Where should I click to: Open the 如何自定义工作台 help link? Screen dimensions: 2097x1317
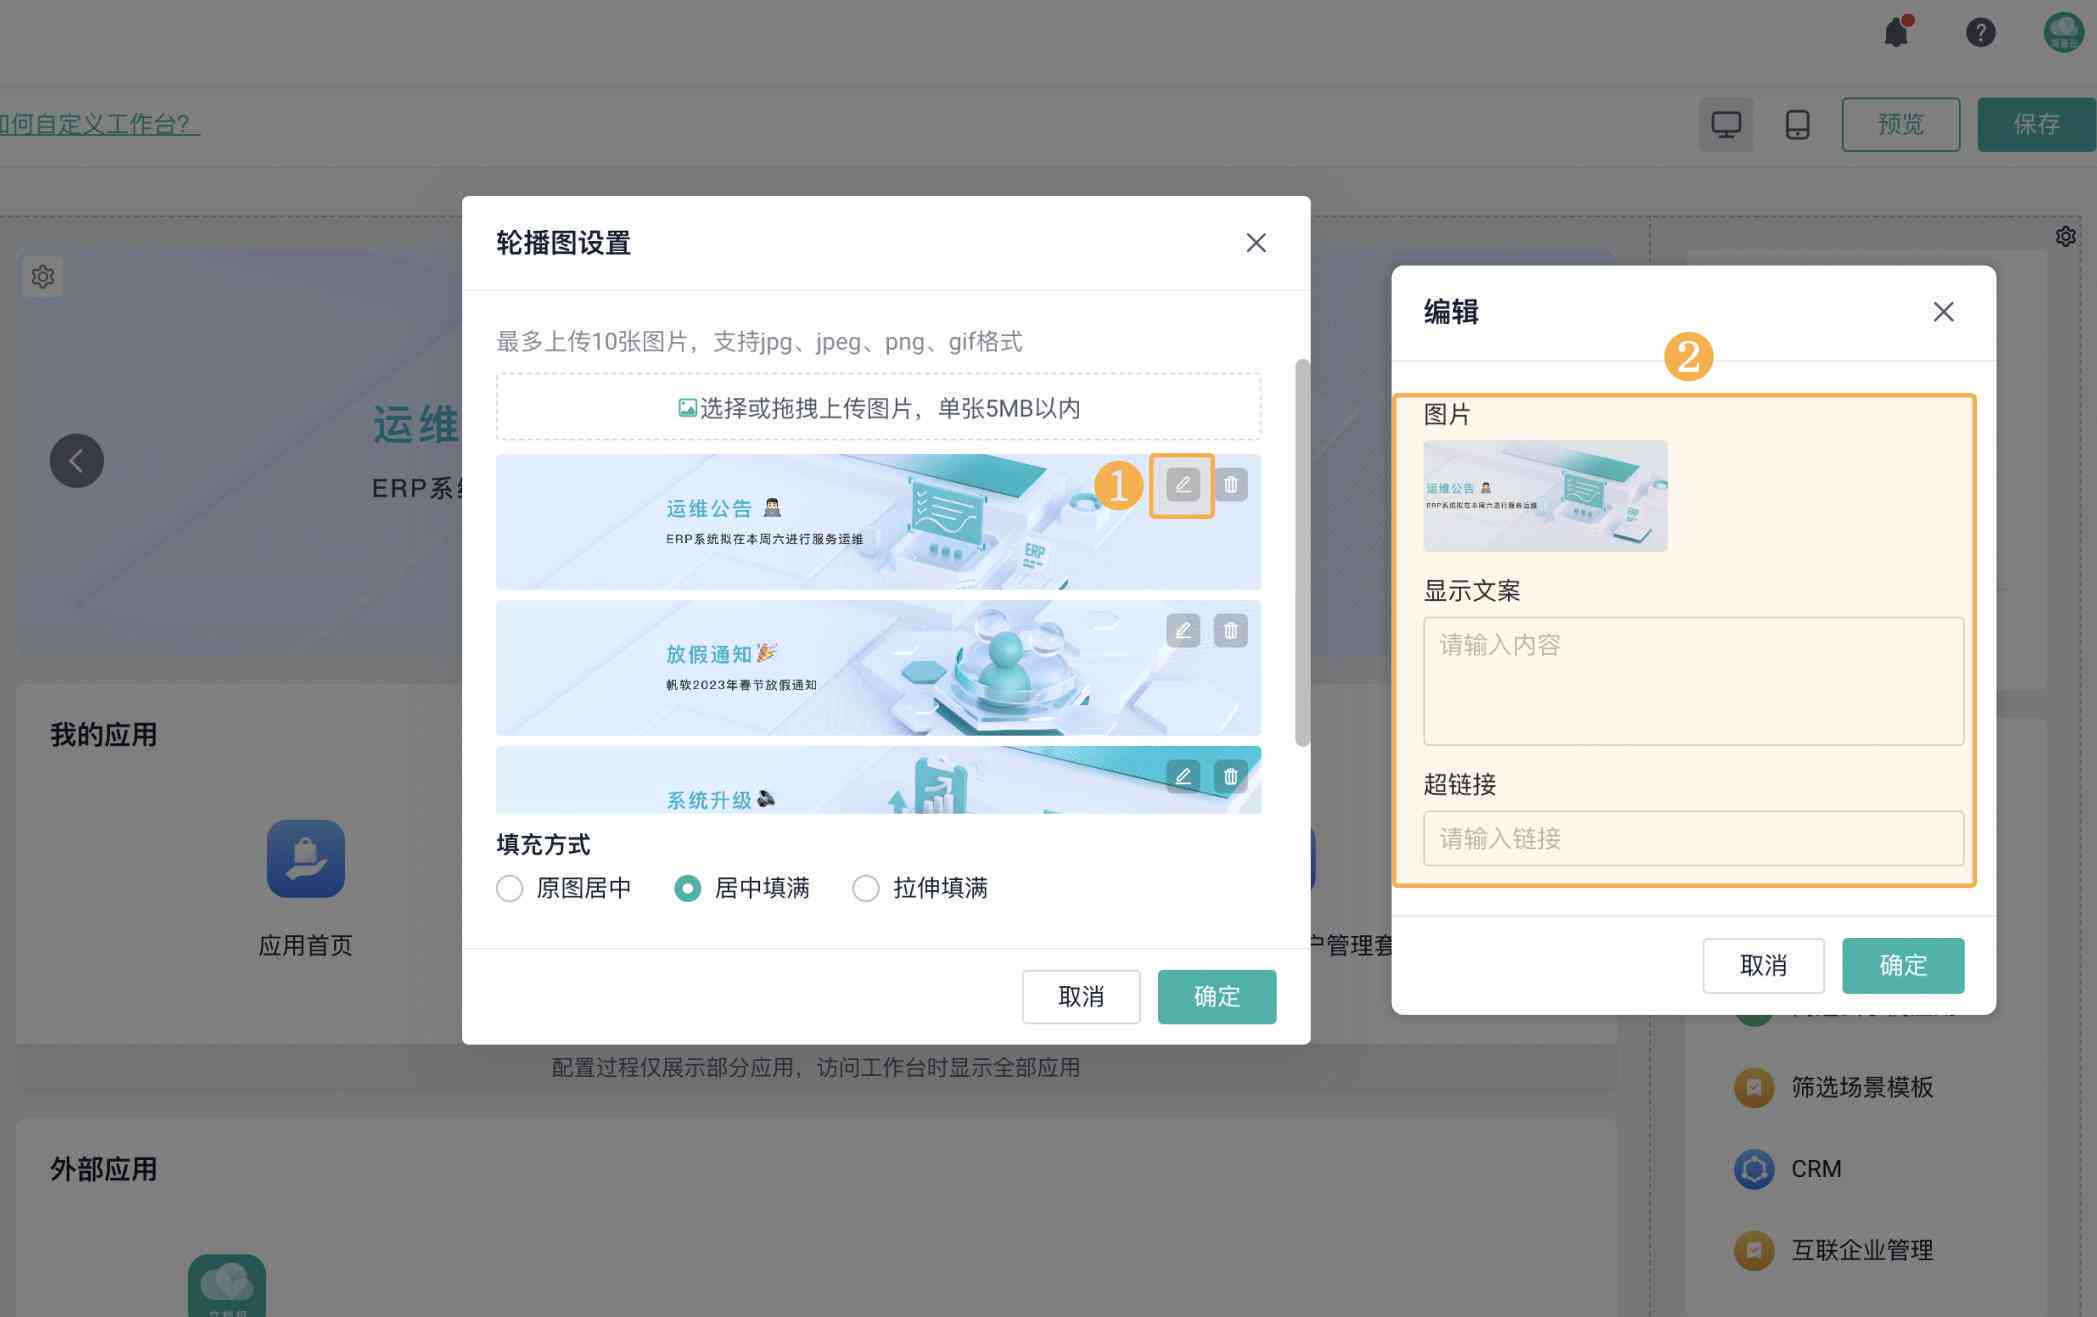pyautogui.click(x=99, y=124)
